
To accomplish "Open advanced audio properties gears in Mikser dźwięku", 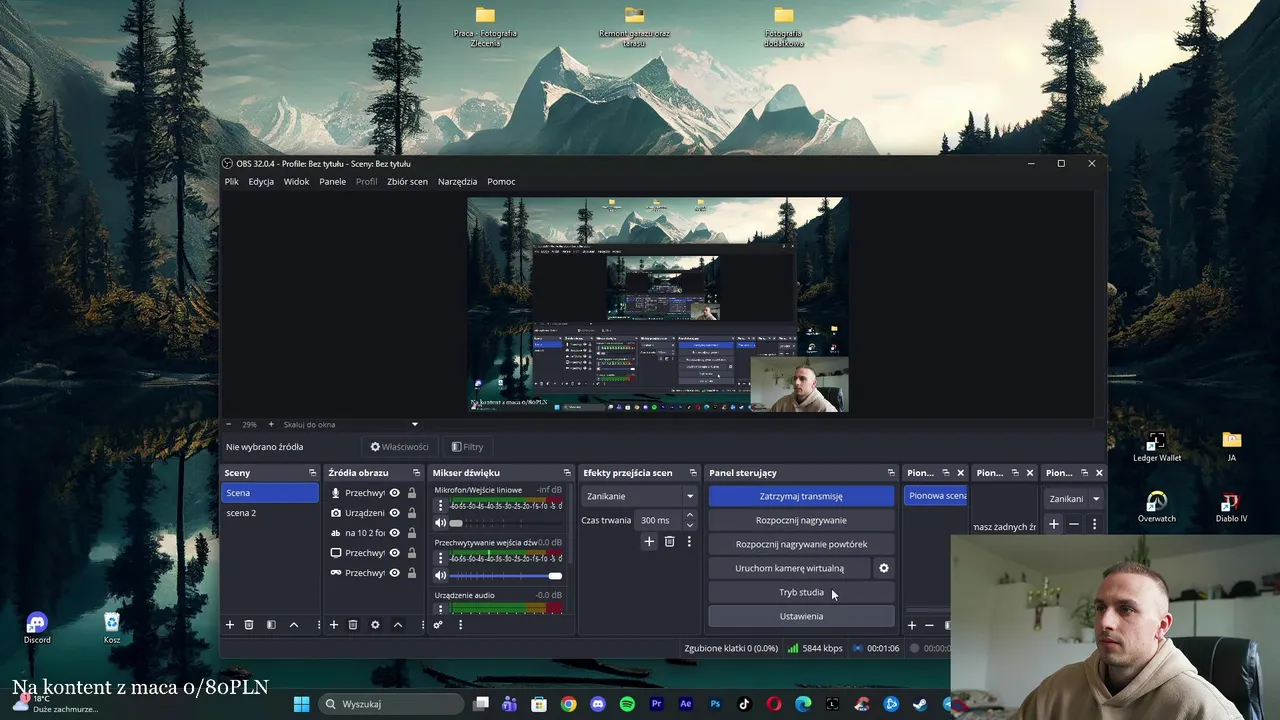I will [x=438, y=625].
